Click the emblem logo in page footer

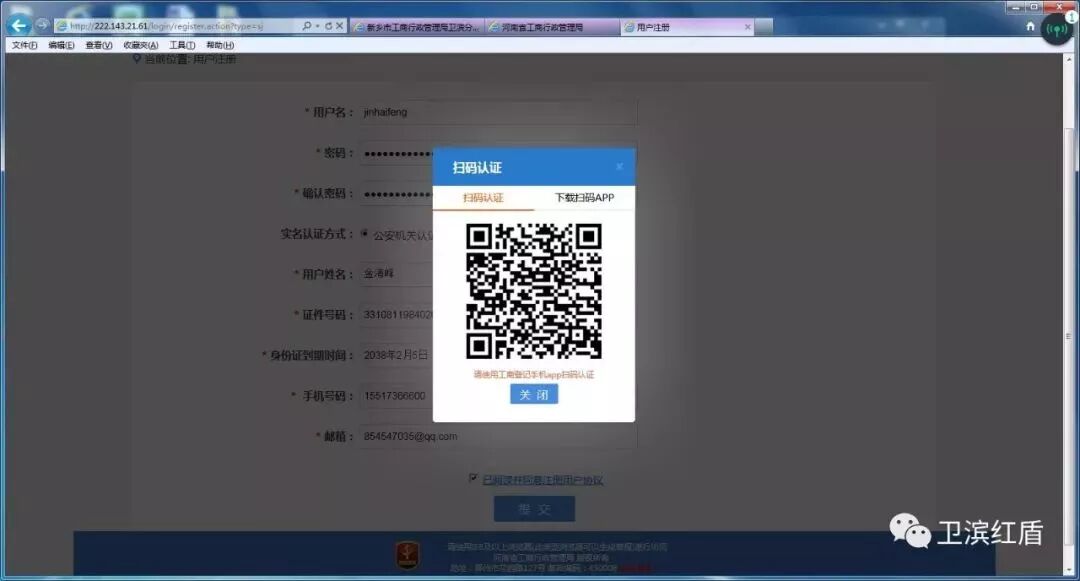click(x=407, y=555)
